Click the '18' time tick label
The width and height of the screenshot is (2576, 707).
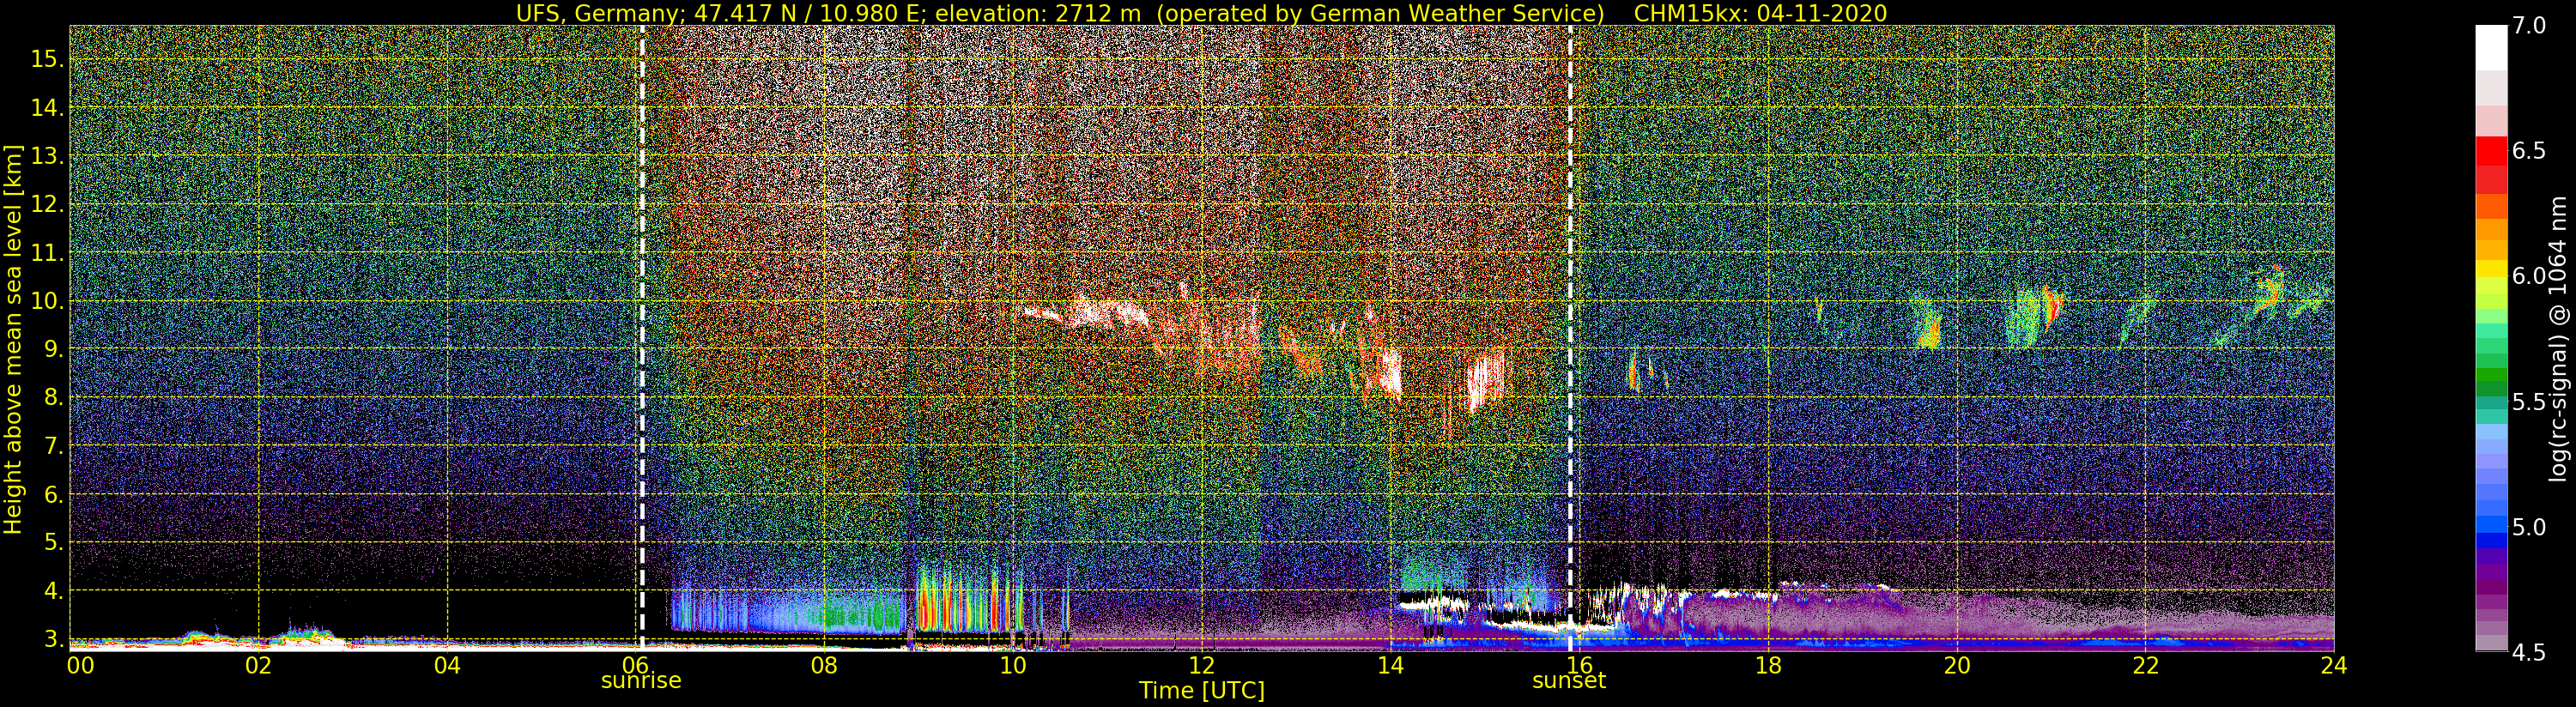(x=1767, y=665)
